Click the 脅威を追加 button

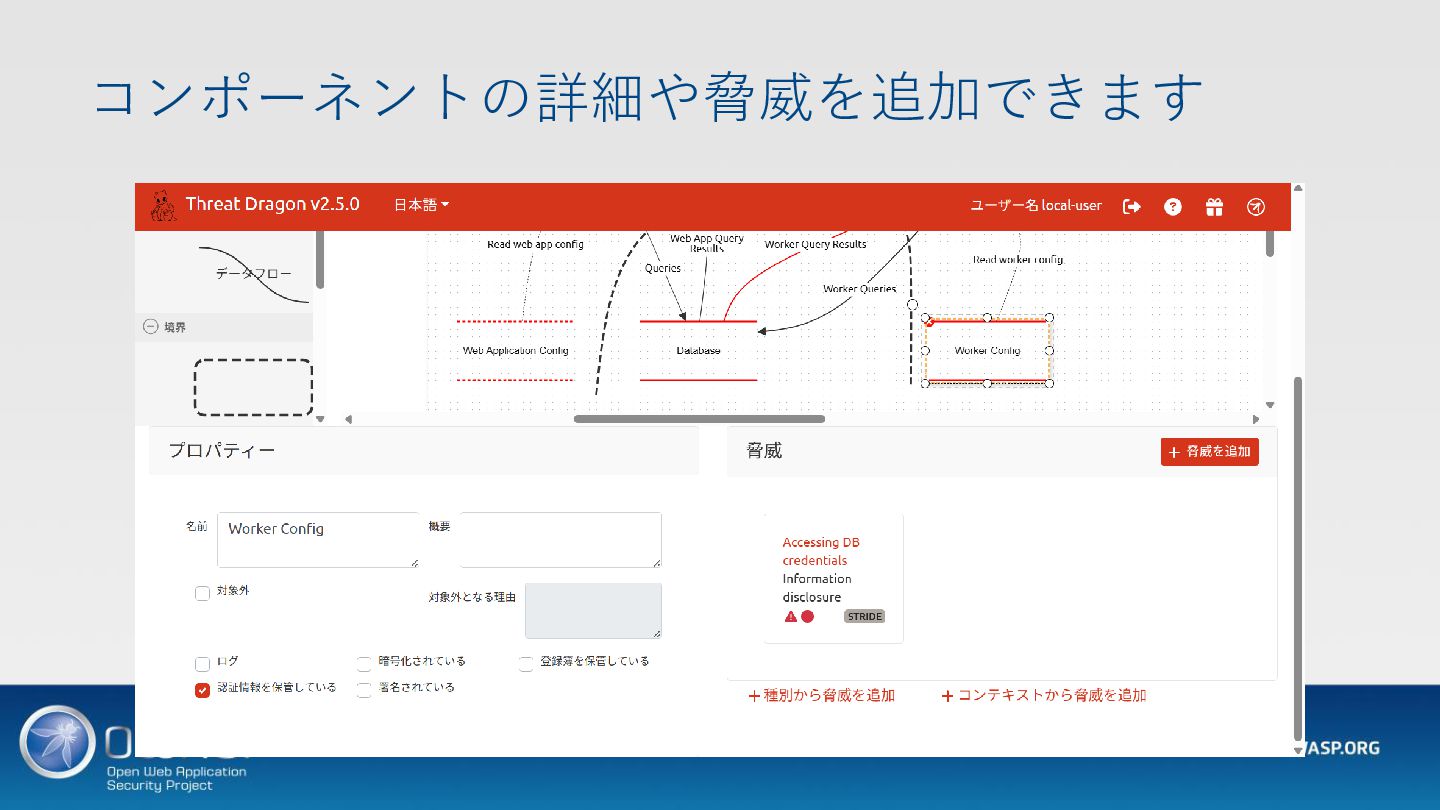click(x=1210, y=452)
